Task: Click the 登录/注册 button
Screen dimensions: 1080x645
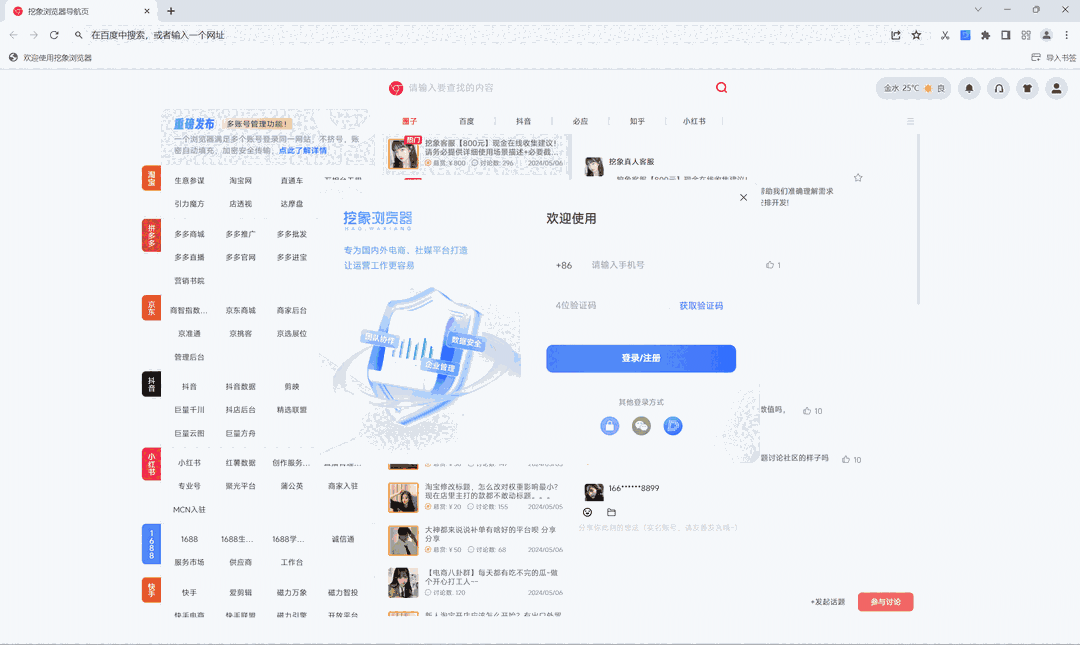Action: point(640,358)
